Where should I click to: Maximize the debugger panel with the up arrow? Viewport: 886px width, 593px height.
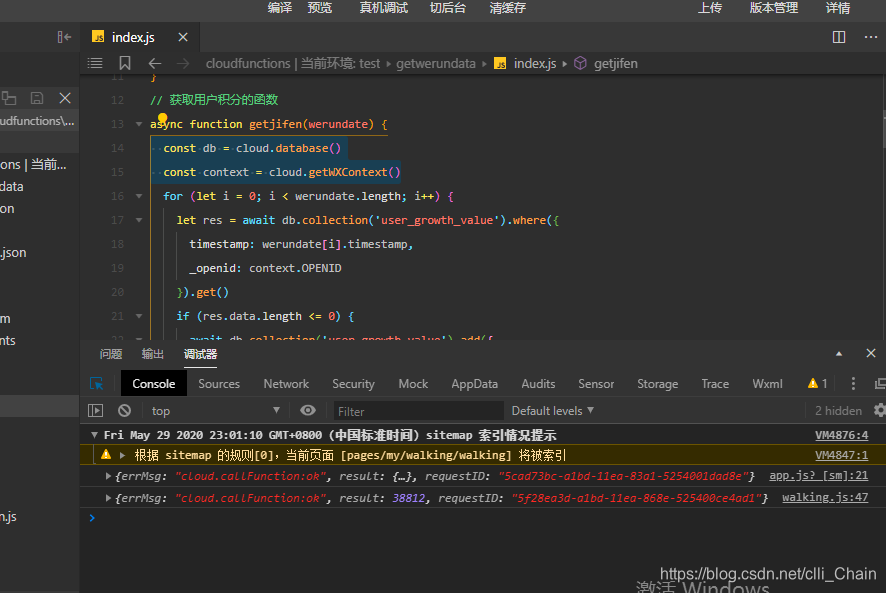tap(839, 354)
